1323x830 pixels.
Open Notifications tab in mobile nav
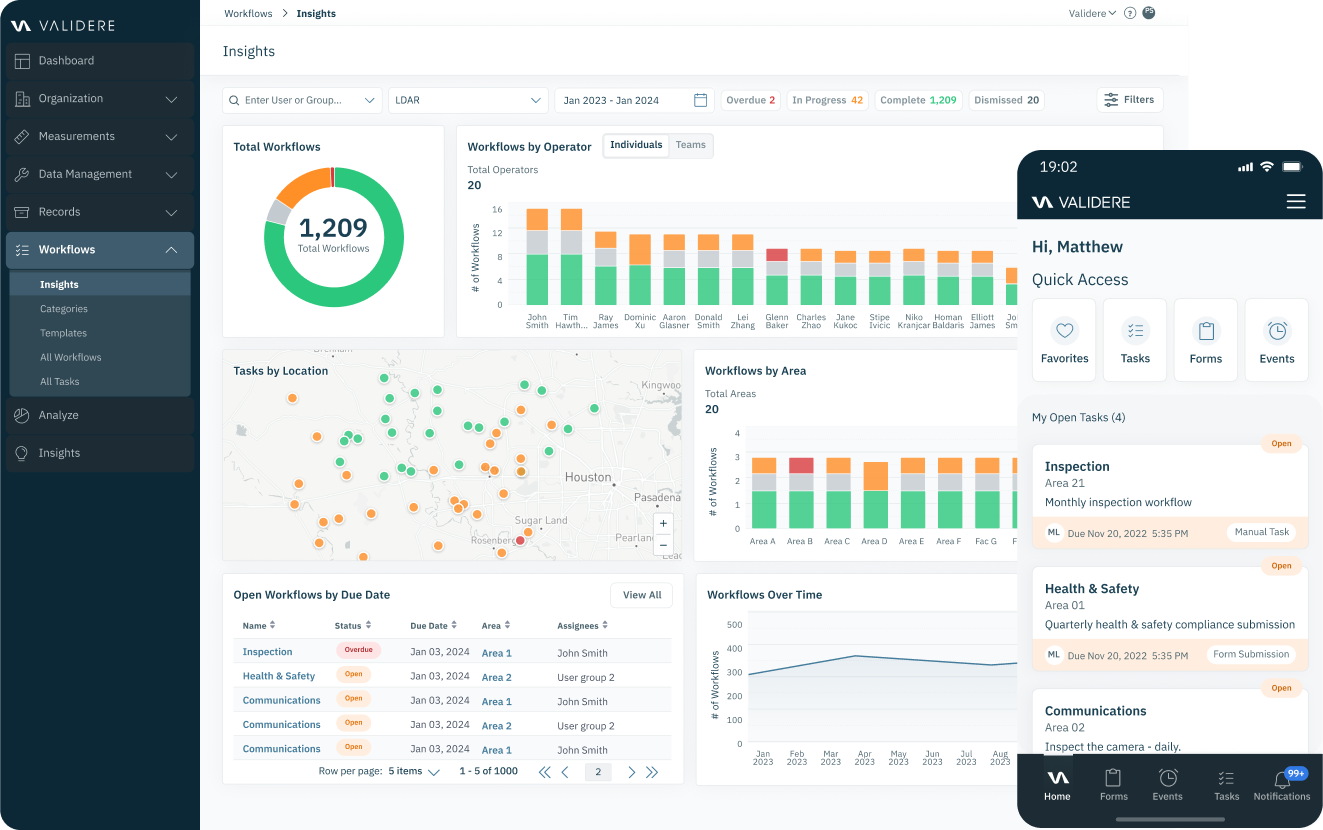click(x=1282, y=785)
